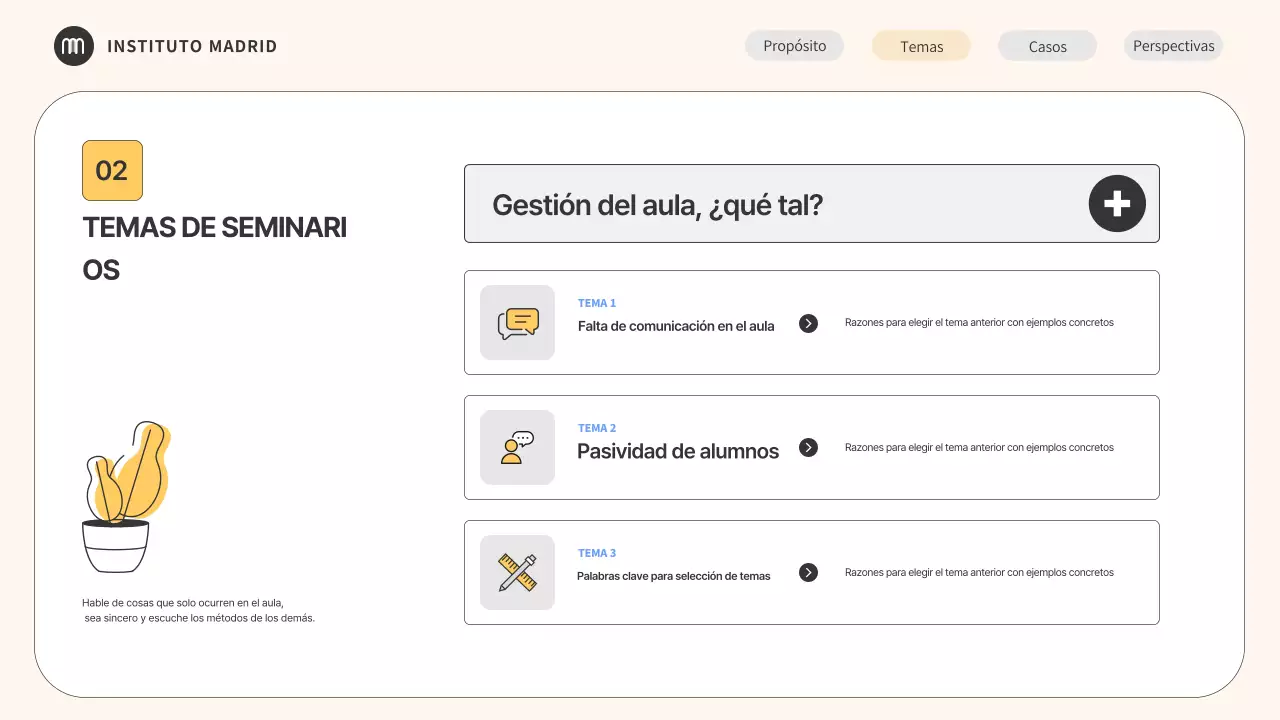Click the yellow '02' number badge
The image size is (1280, 720).
112,170
